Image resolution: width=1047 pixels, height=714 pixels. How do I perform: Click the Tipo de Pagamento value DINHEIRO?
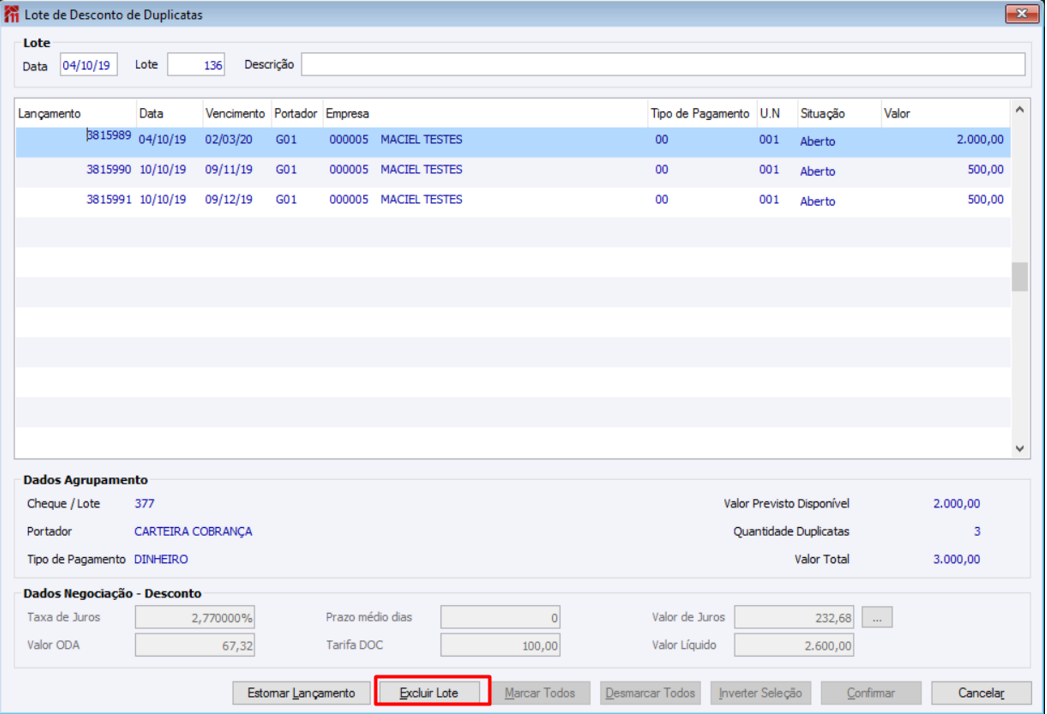tap(161, 560)
